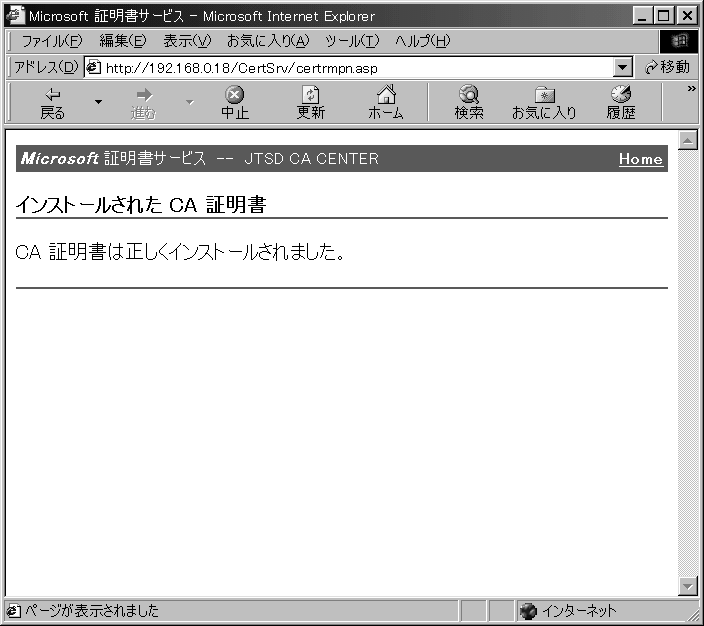This screenshot has width=704, height=626.
Task: Open the お気に入り(A) menu
Action: [268, 41]
